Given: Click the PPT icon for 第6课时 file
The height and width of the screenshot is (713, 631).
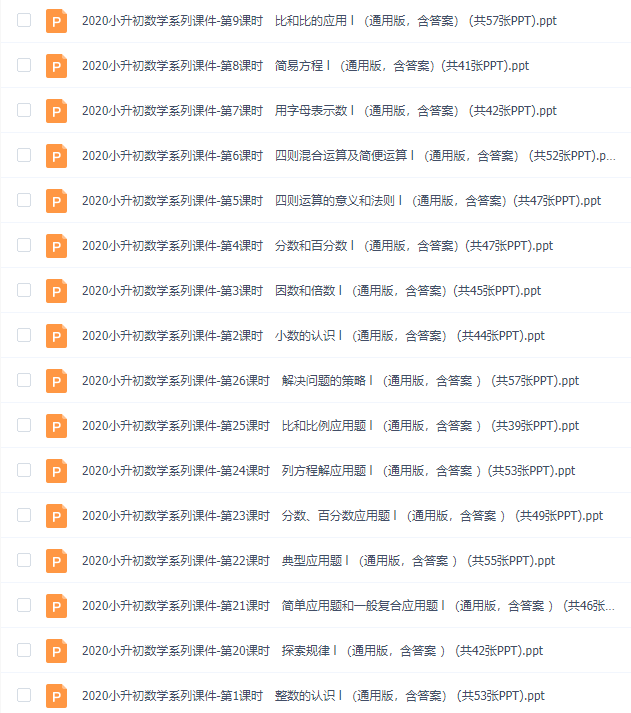Looking at the screenshot, I should 56,156.
